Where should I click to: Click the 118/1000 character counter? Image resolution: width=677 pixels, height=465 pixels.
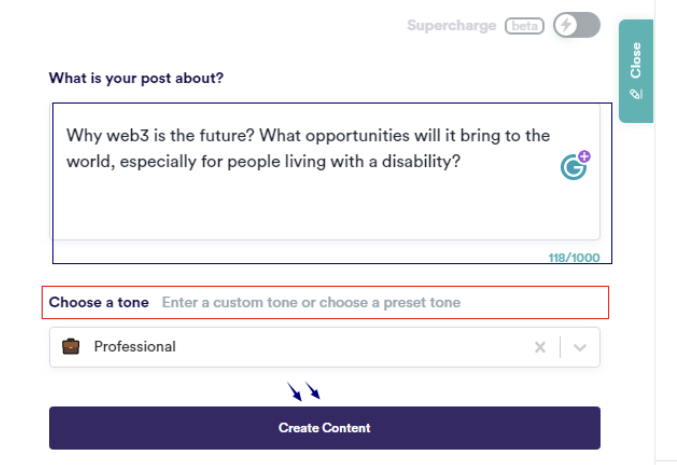pyautogui.click(x=573, y=257)
